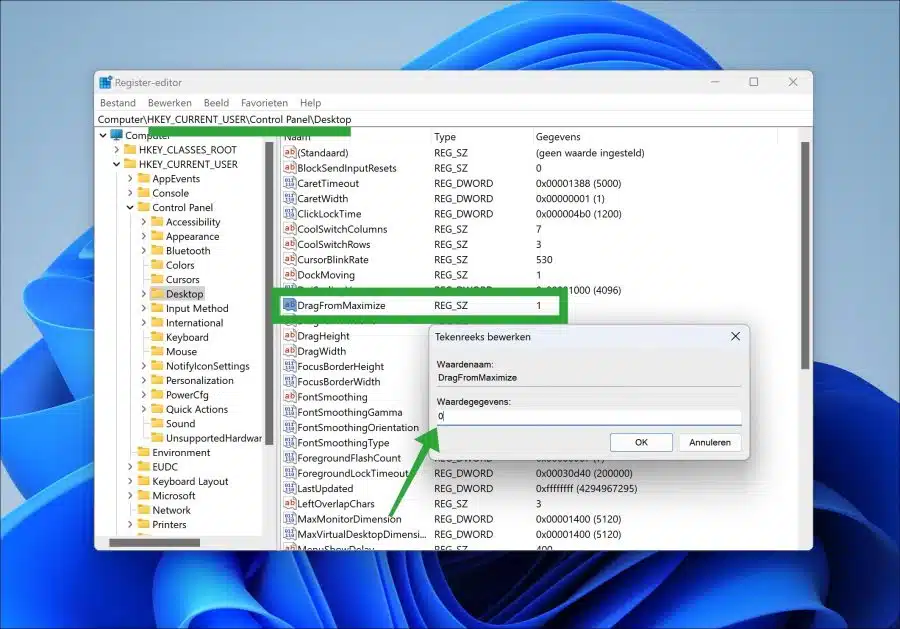
Task: Click the registry path address bar
Action: [453, 119]
